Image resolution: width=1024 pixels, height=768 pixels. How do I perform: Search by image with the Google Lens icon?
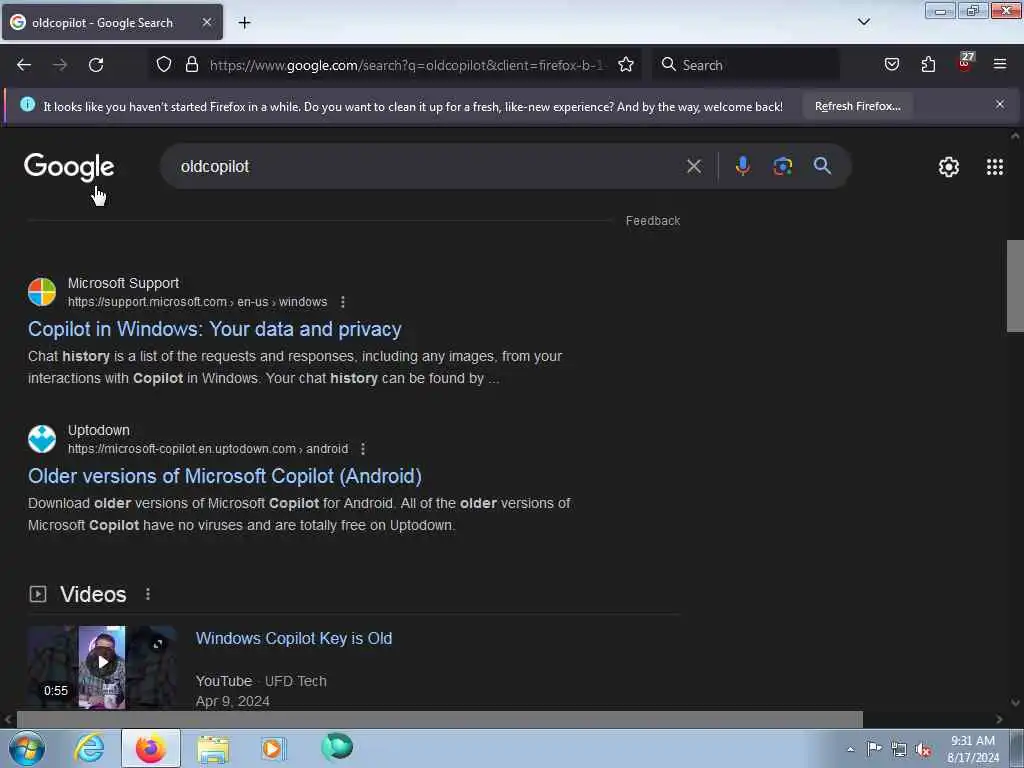782,166
